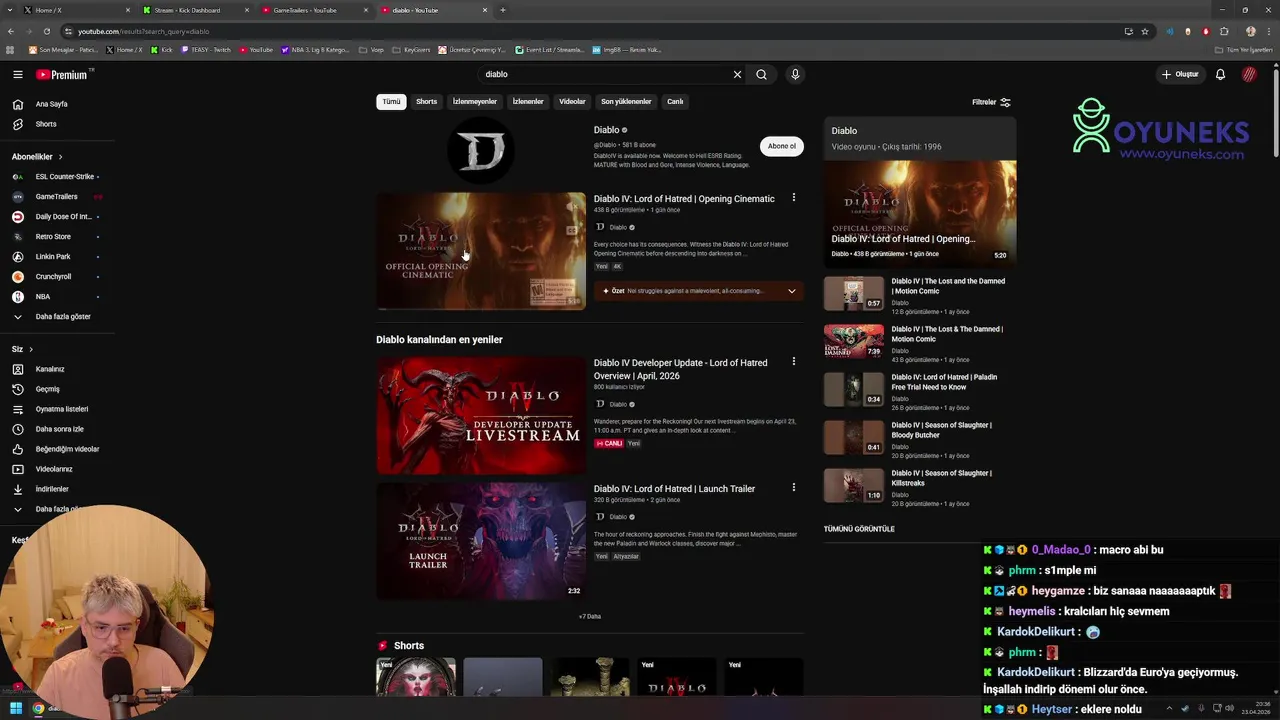
Task: Open the Oluştur create menu
Action: (1180, 74)
